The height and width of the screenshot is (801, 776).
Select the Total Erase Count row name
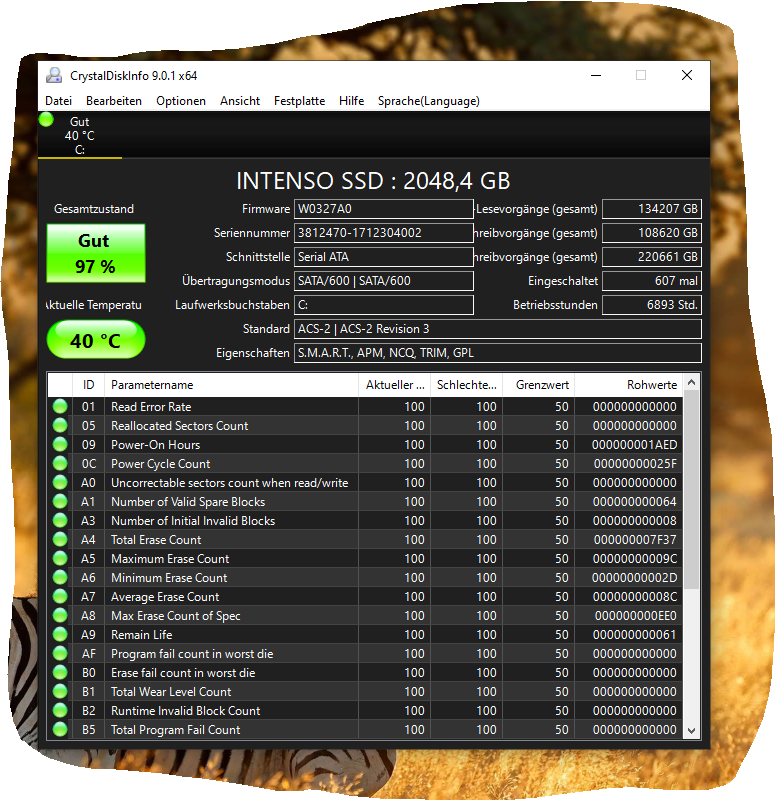pyautogui.click(x=156, y=539)
